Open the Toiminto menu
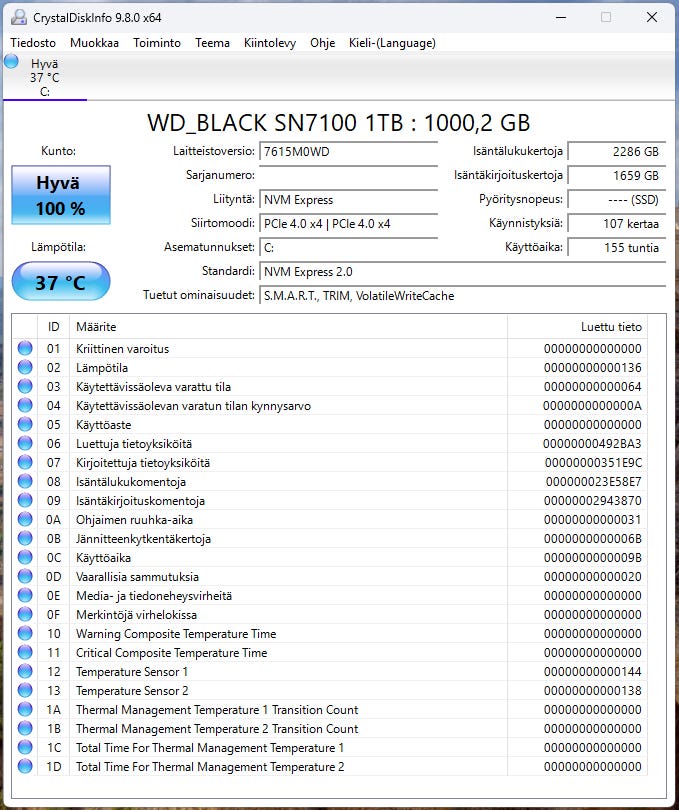This screenshot has width=679, height=810. (157, 43)
